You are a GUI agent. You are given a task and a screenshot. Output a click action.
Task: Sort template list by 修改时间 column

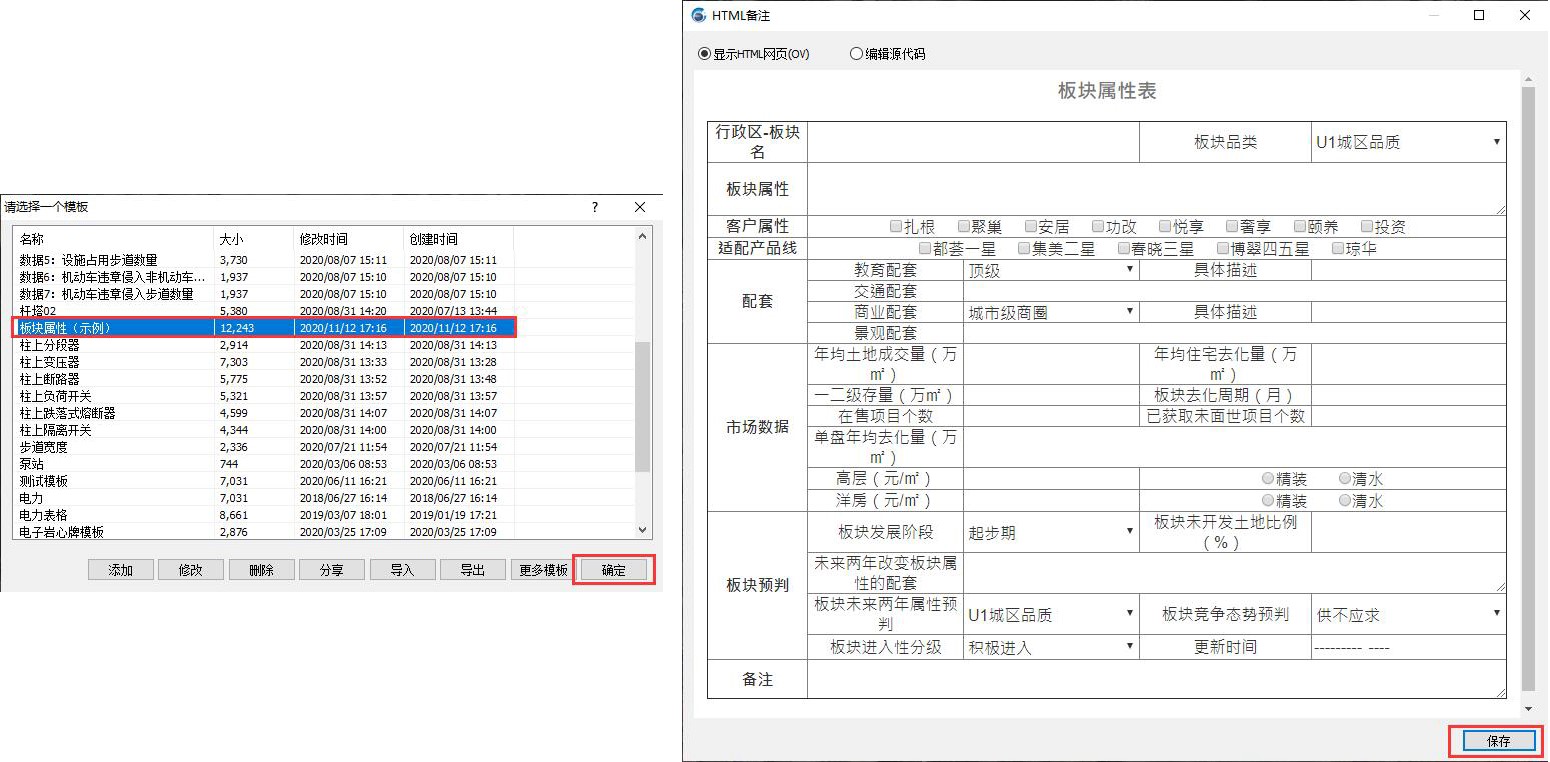click(x=348, y=239)
